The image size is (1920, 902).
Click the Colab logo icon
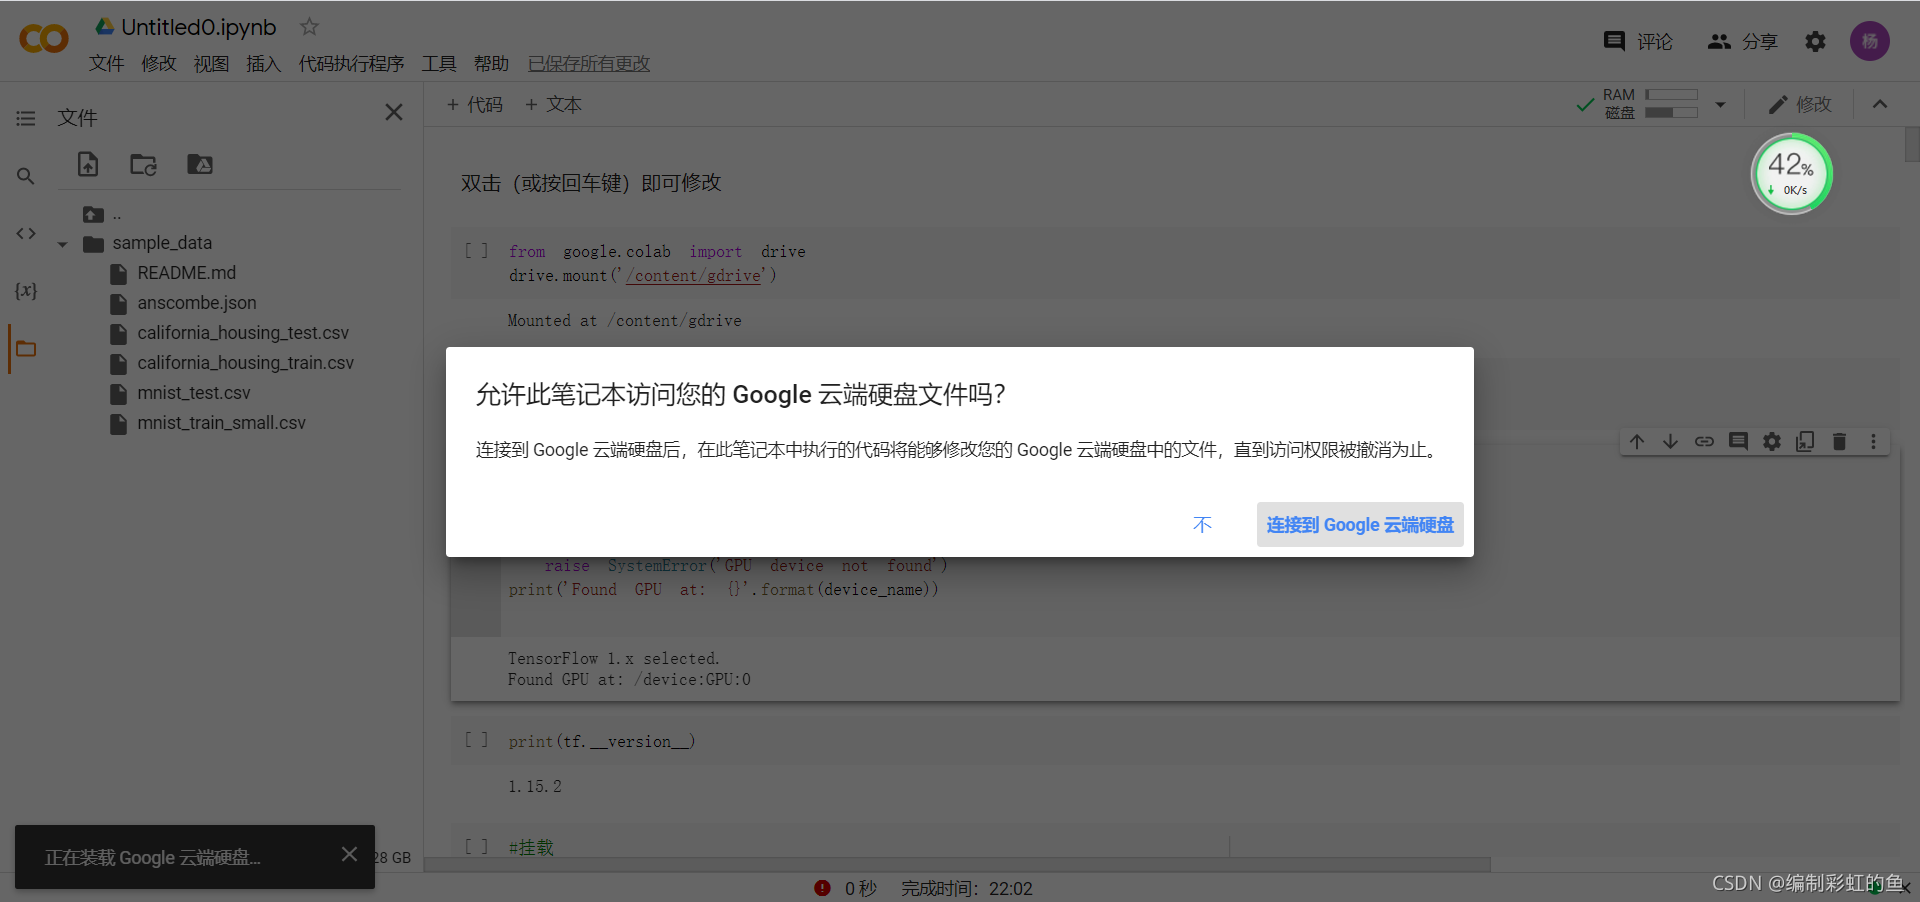click(x=44, y=40)
